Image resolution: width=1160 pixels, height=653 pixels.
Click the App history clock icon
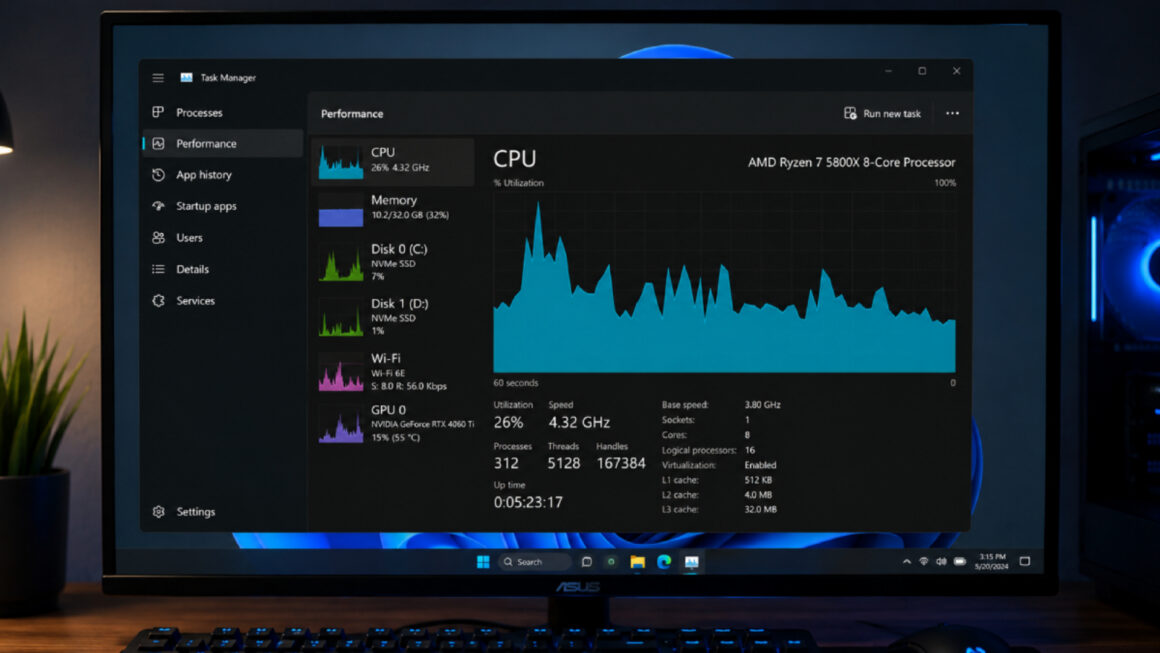(158, 175)
